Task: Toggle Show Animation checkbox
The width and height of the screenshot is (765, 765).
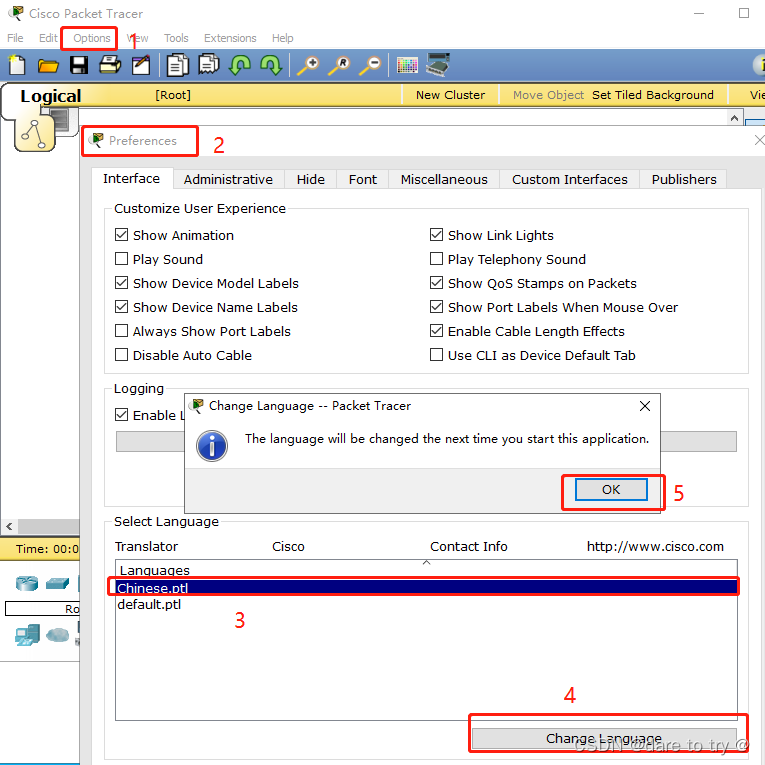Action: tap(121, 235)
